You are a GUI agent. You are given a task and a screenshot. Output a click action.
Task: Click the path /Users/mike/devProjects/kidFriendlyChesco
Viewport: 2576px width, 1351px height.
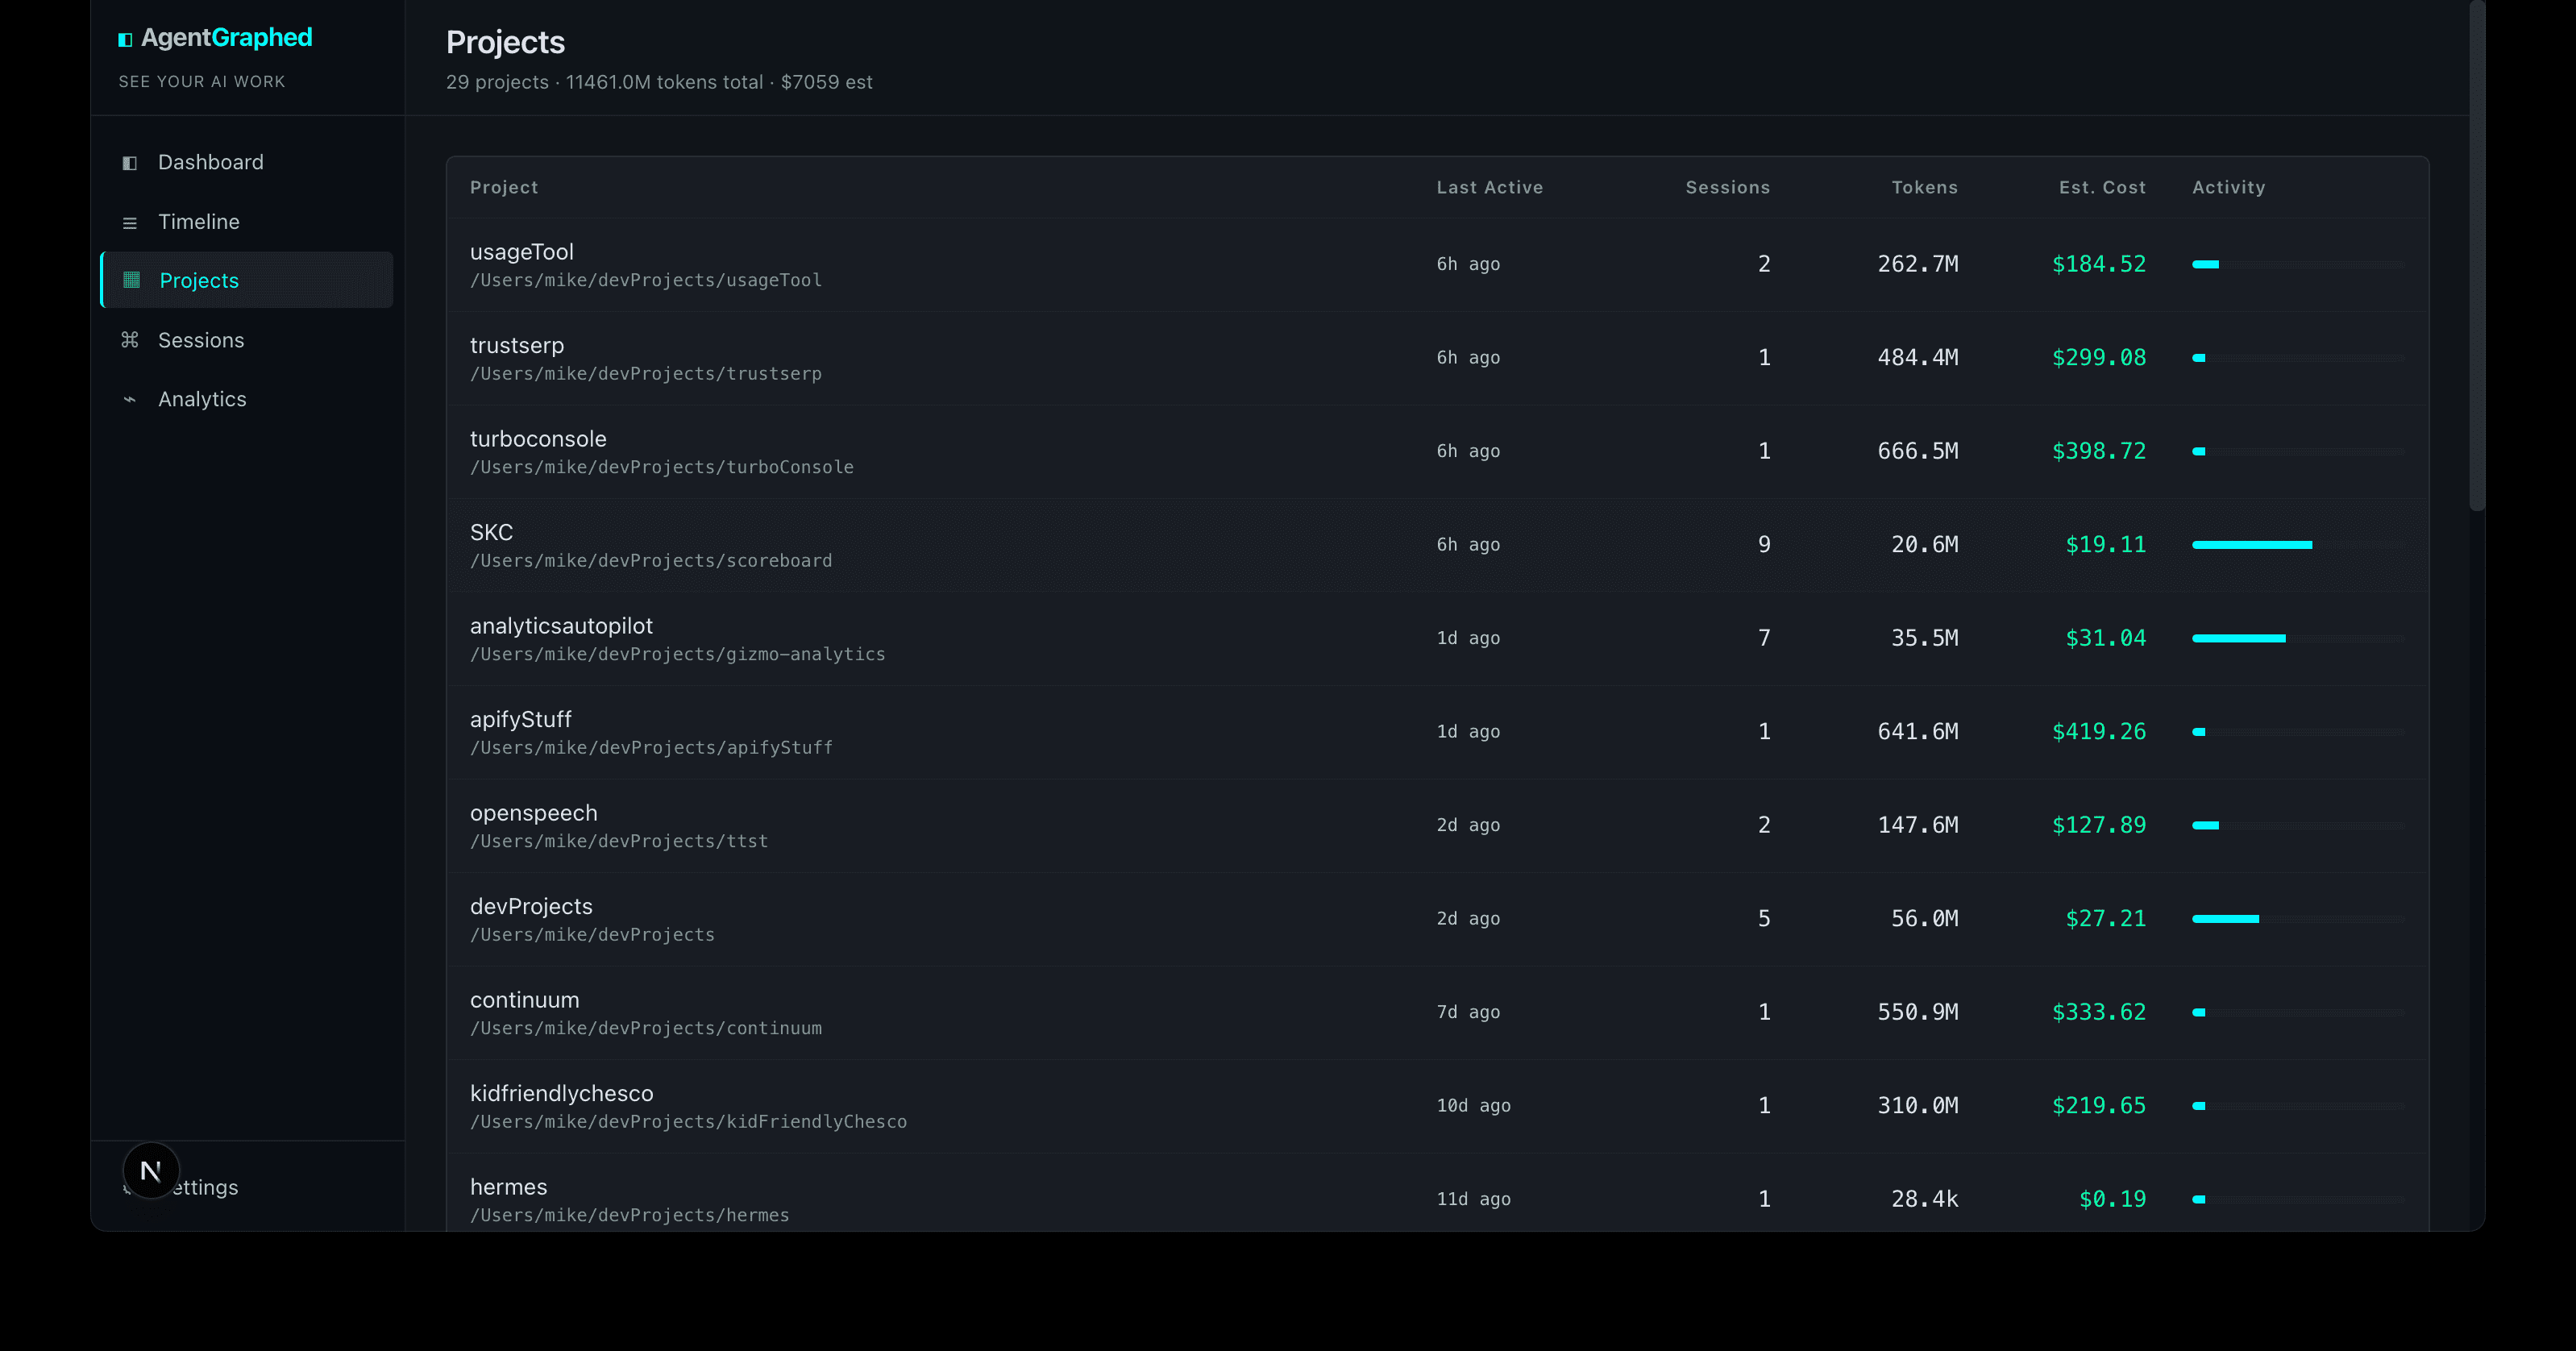pyautogui.click(x=689, y=1122)
